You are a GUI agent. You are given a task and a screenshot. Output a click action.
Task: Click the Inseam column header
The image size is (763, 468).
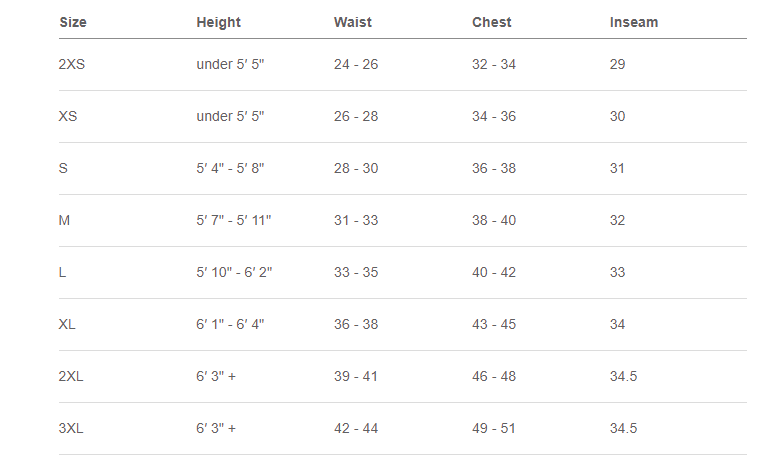pyautogui.click(x=633, y=22)
